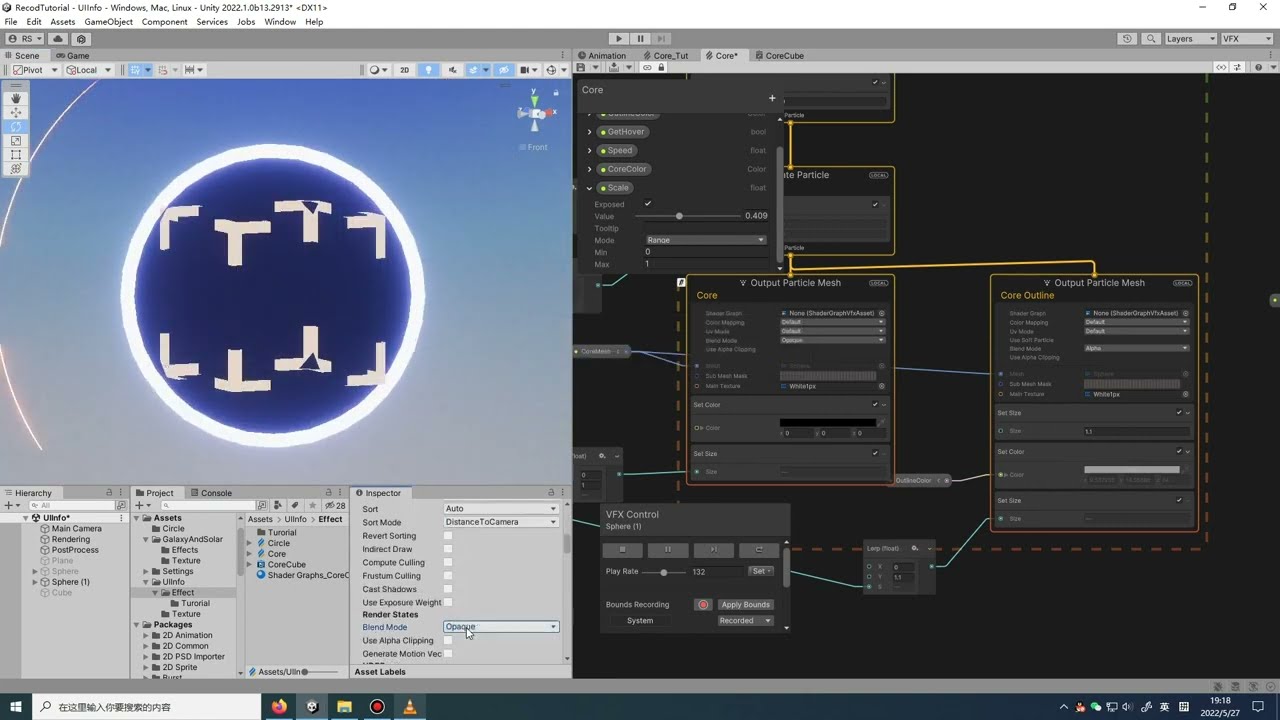Click the global search magnifier icon
The image size is (1280, 720).
tap(1149, 39)
